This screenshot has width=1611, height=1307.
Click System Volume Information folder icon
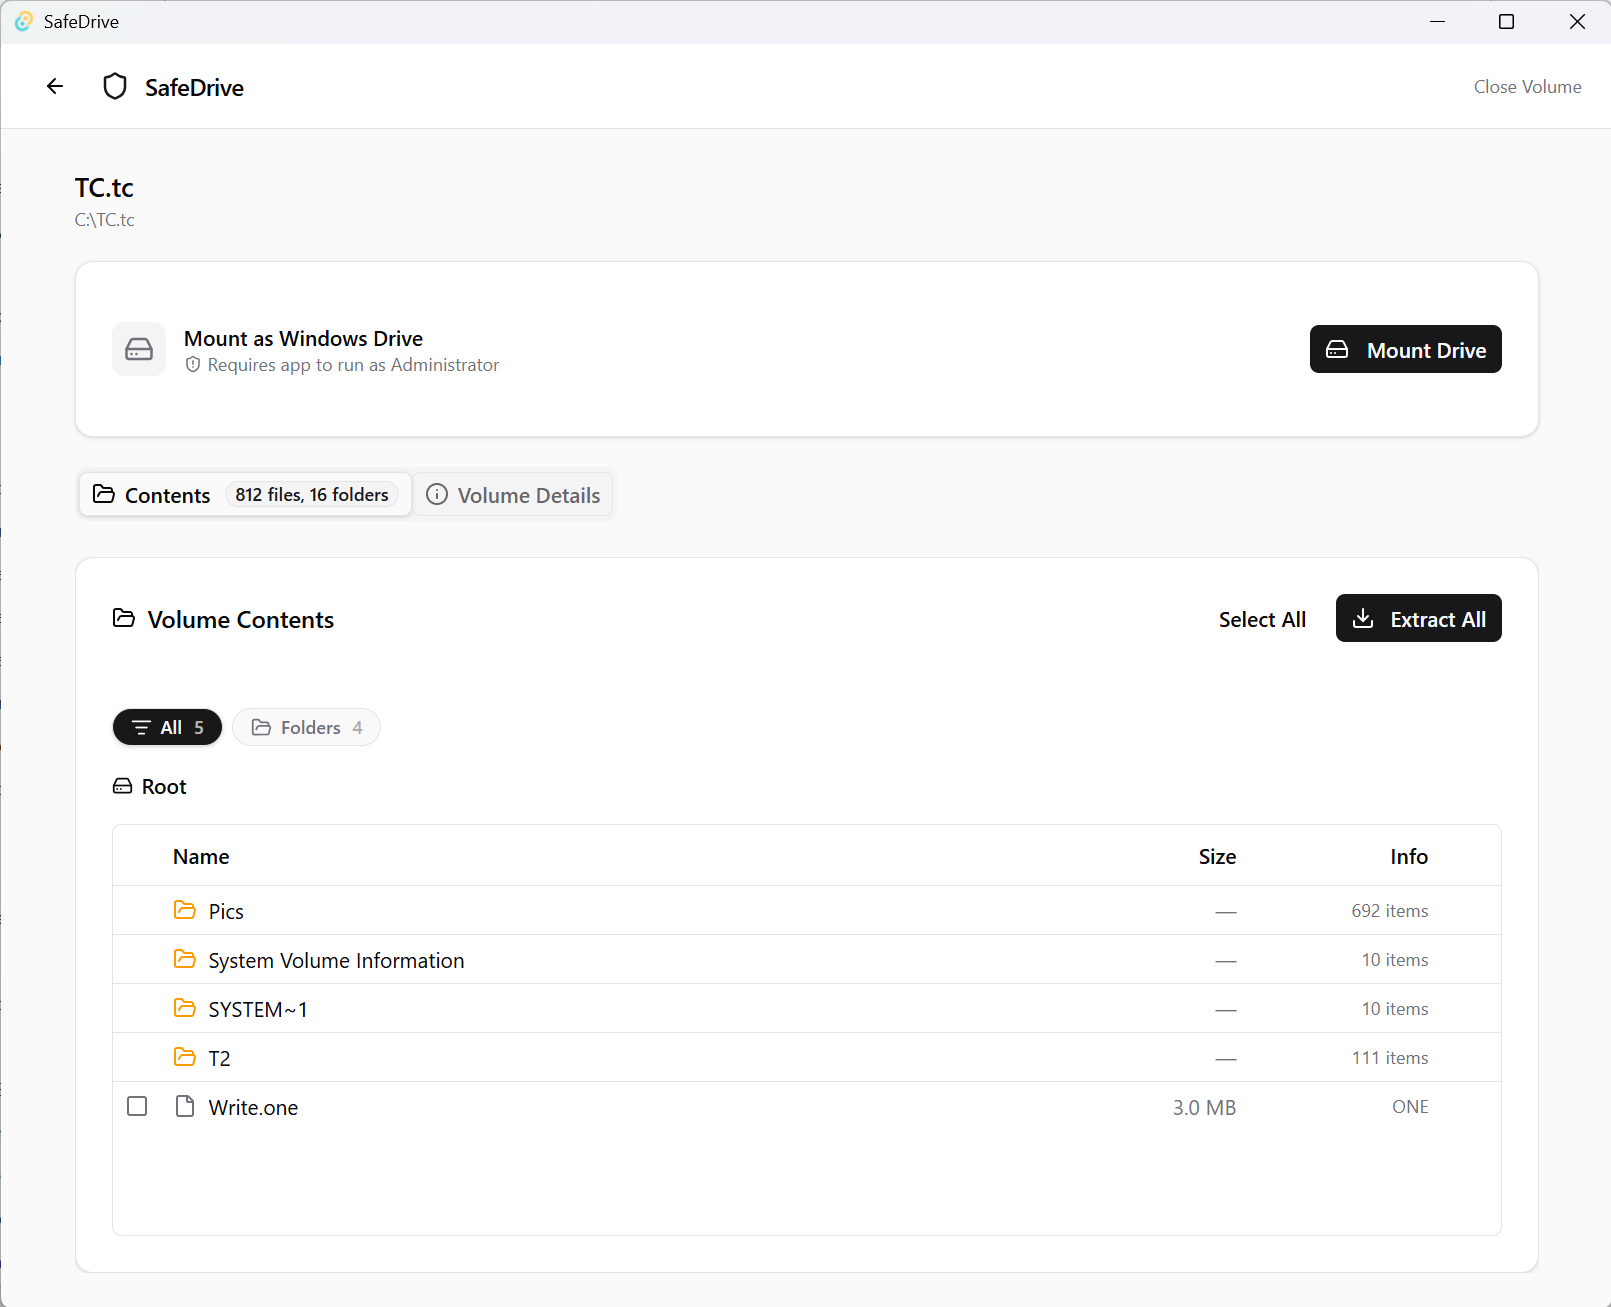185,959
